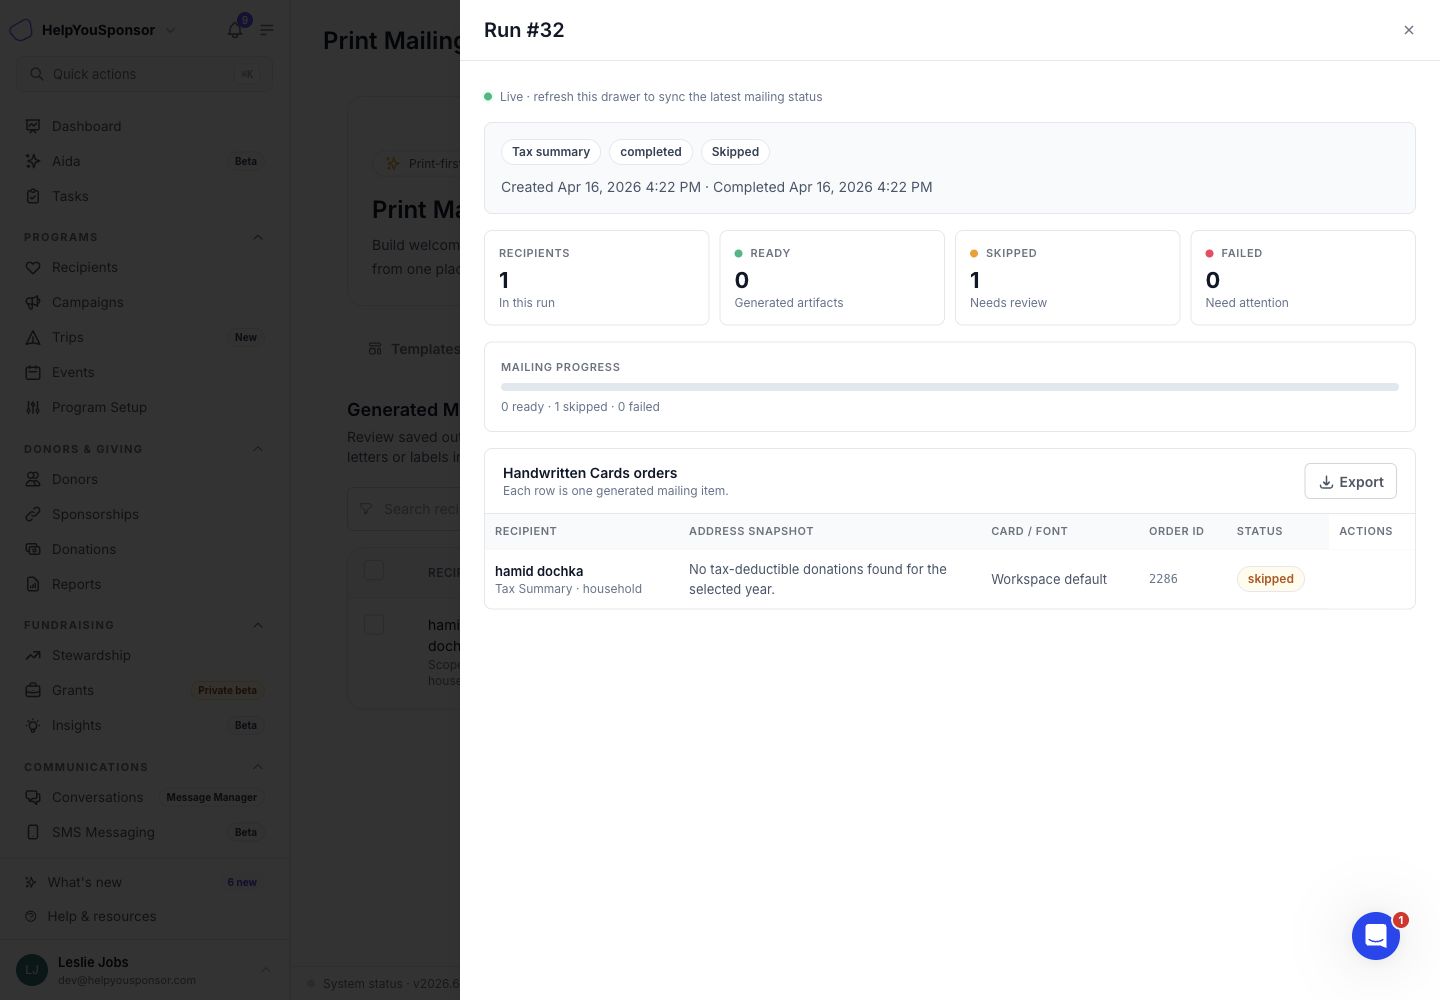Viewport: 1440px width, 1000px height.
Task: Click the Sponsorships link icon
Action: click(x=33, y=514)
